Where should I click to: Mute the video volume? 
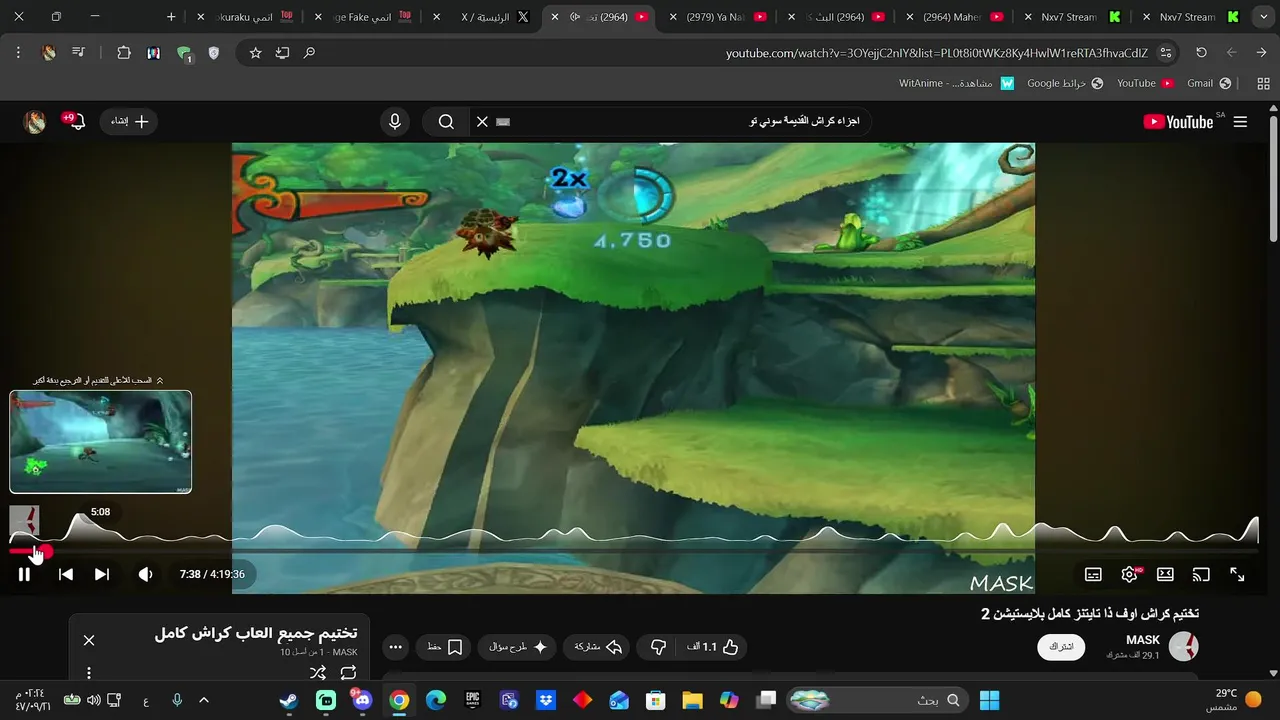145,574
